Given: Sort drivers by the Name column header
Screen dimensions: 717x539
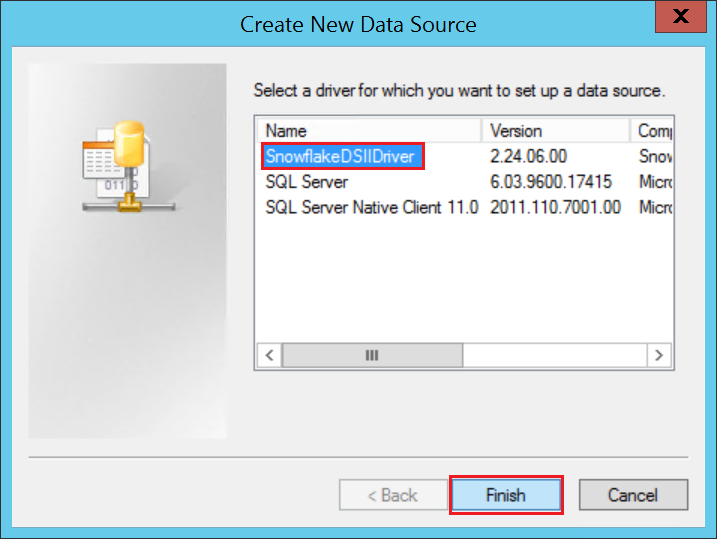Looking at the screenshot, I should (369, 131).
